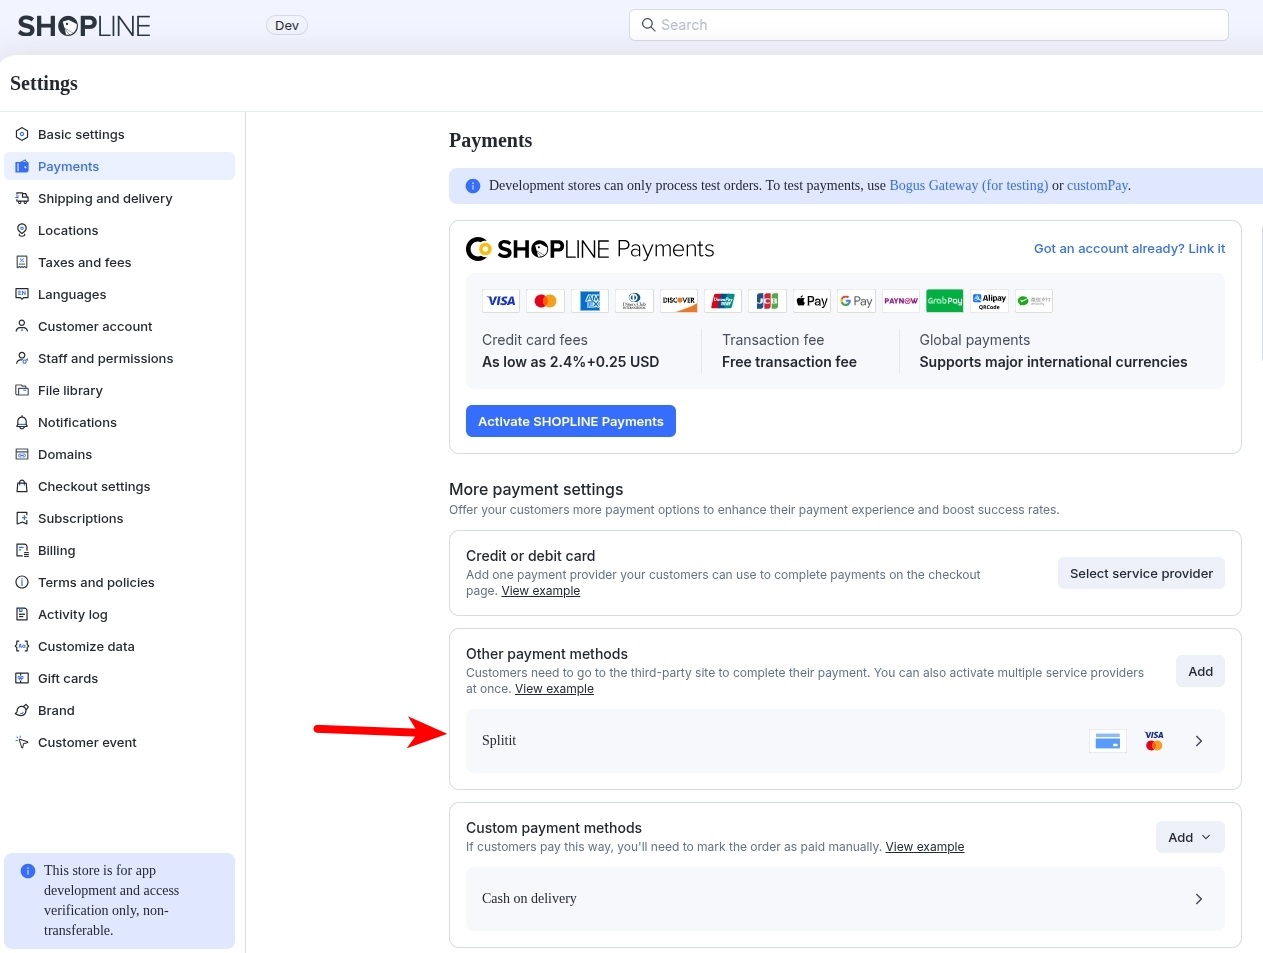Screen dimensions: 1263x953
Task: Click the Customize data braces icon
Action: (x=22, y=646)
